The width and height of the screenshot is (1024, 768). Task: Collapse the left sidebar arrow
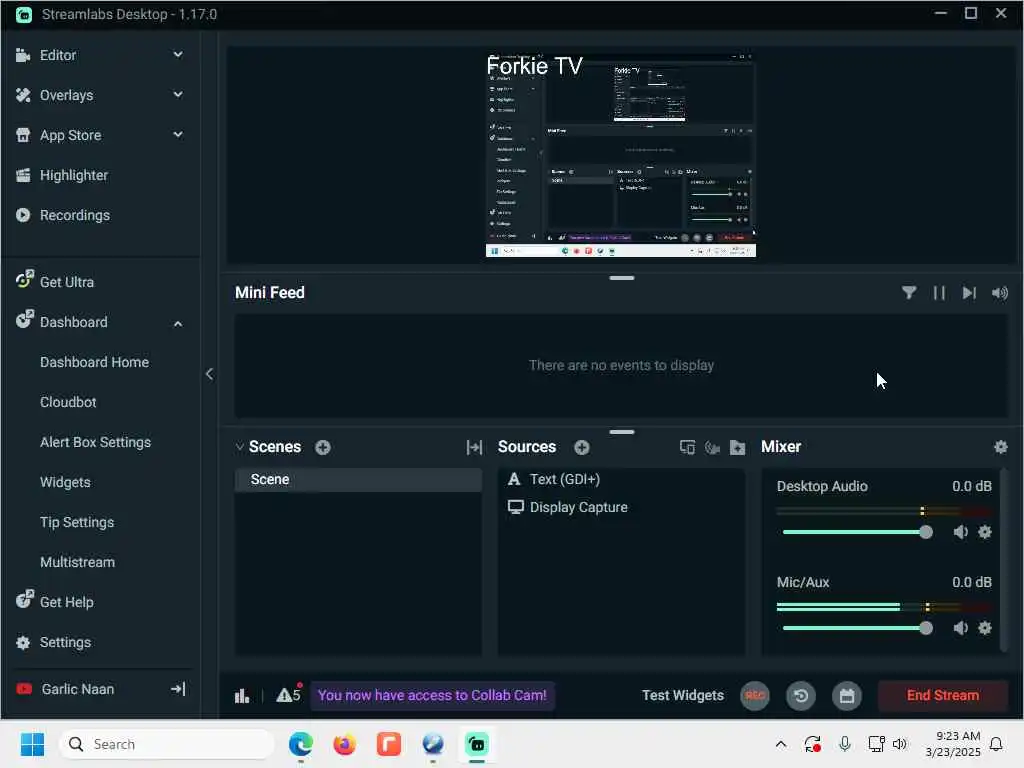pos(209,374)
